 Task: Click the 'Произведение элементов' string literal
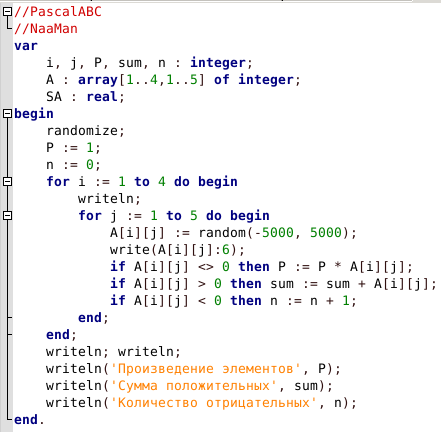(x=206, y=369)
